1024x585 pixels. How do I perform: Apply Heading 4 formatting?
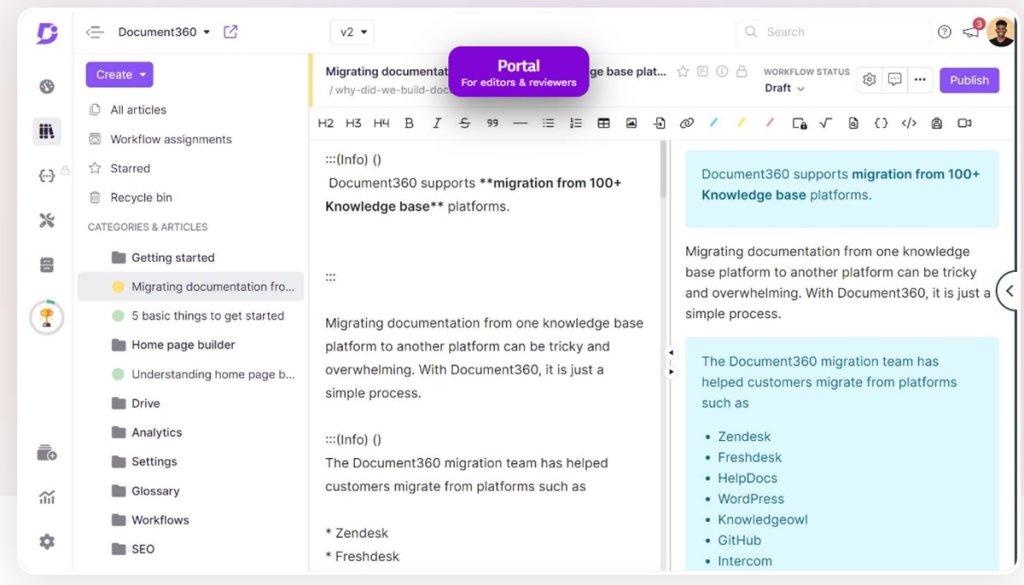(381, 123)
